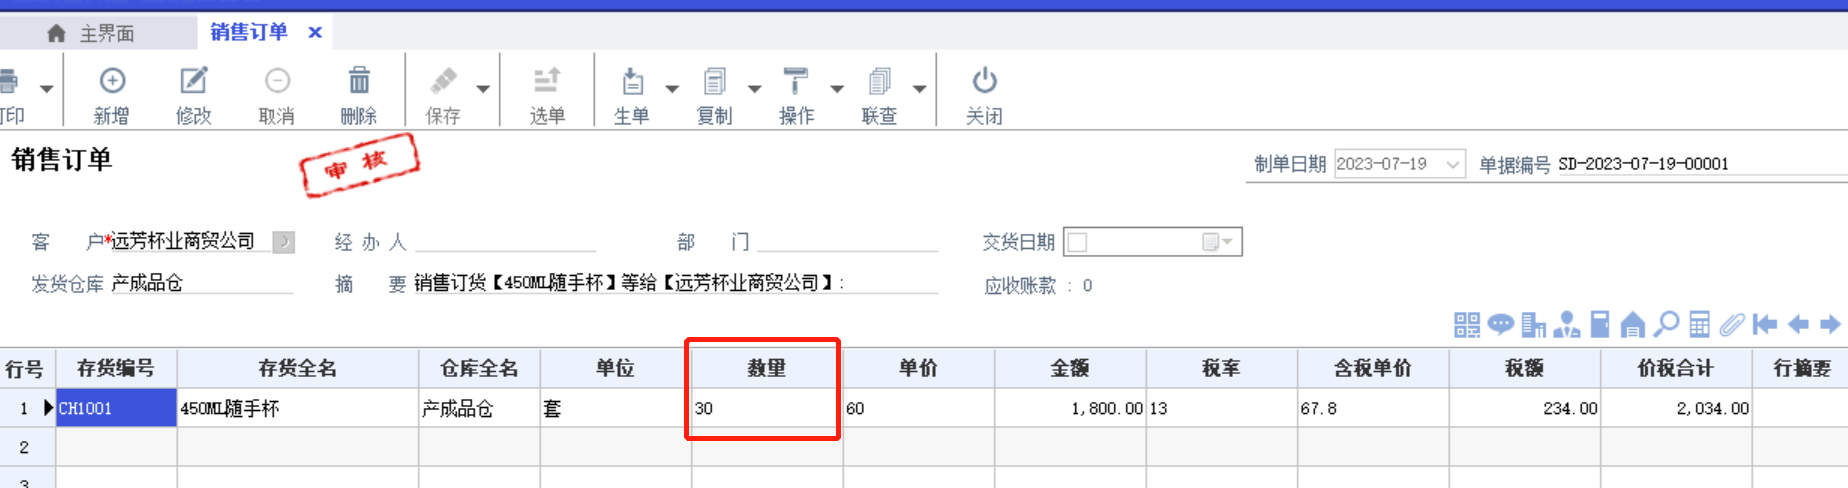Image resolution: width=1848 pixels, height=488 pixels.
Task: Open the print dropdown arrow
Action: [46, 89]
